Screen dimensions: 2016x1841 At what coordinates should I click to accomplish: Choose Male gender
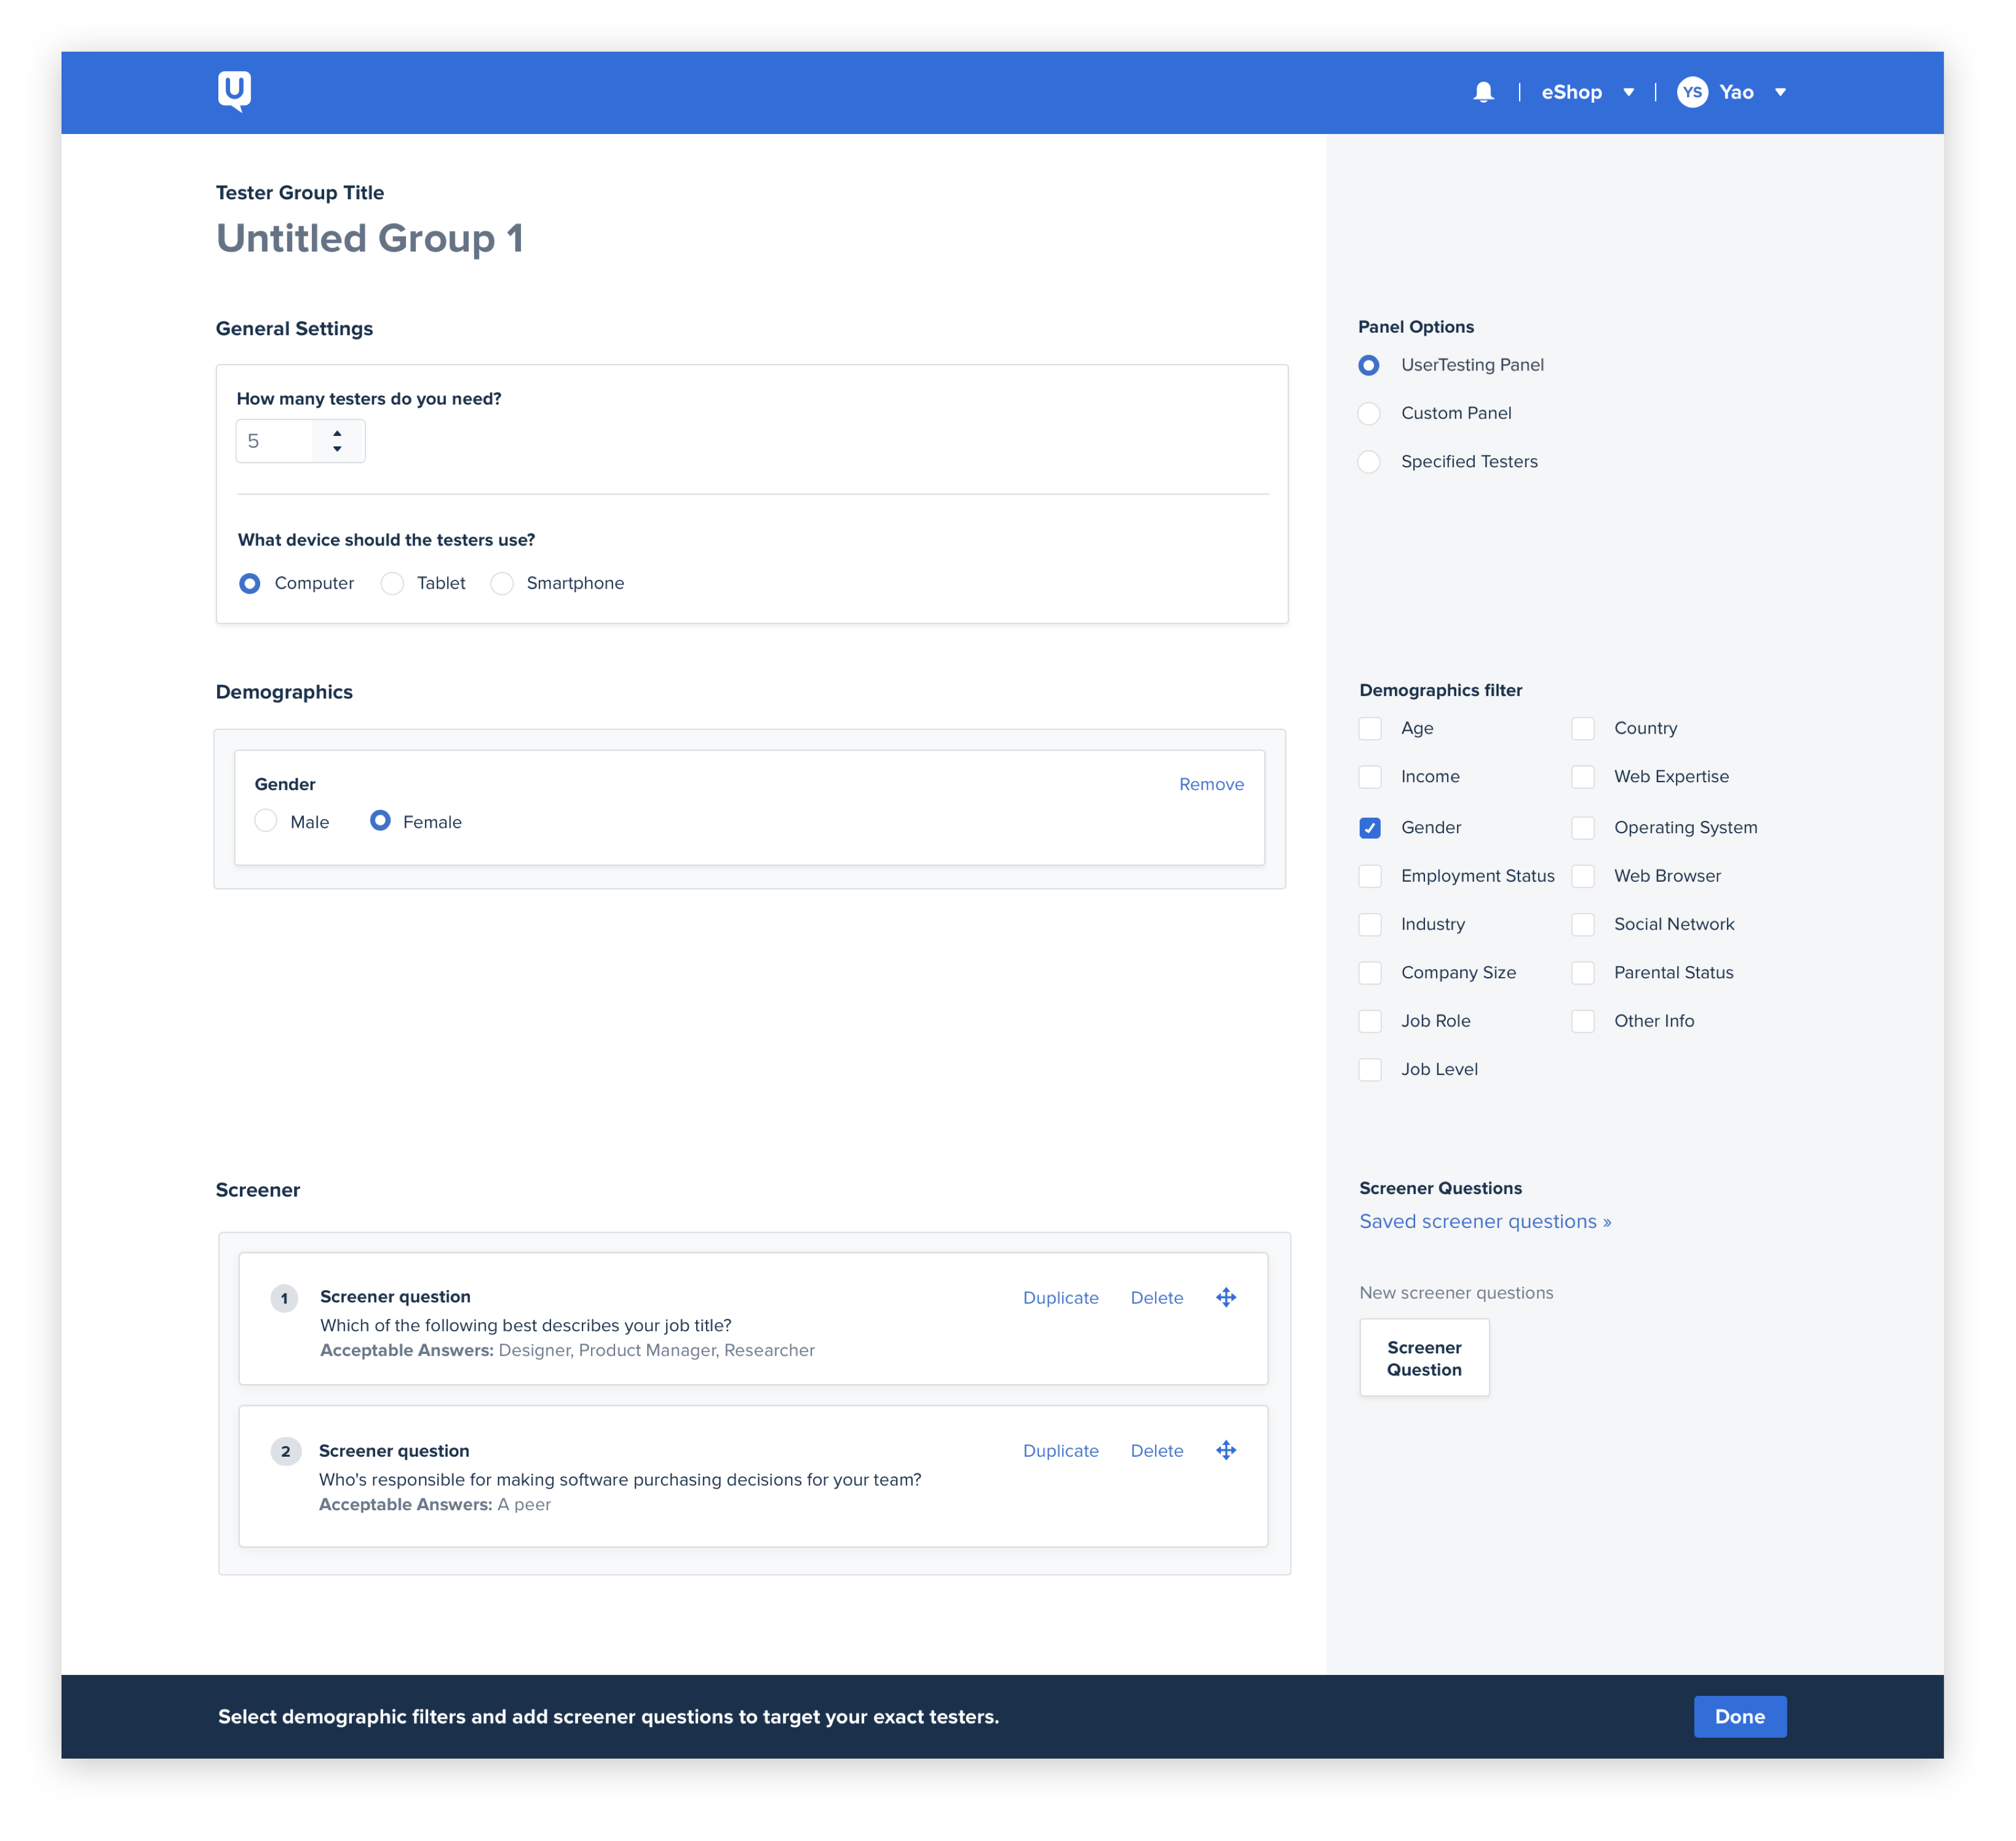pos(266,821)
